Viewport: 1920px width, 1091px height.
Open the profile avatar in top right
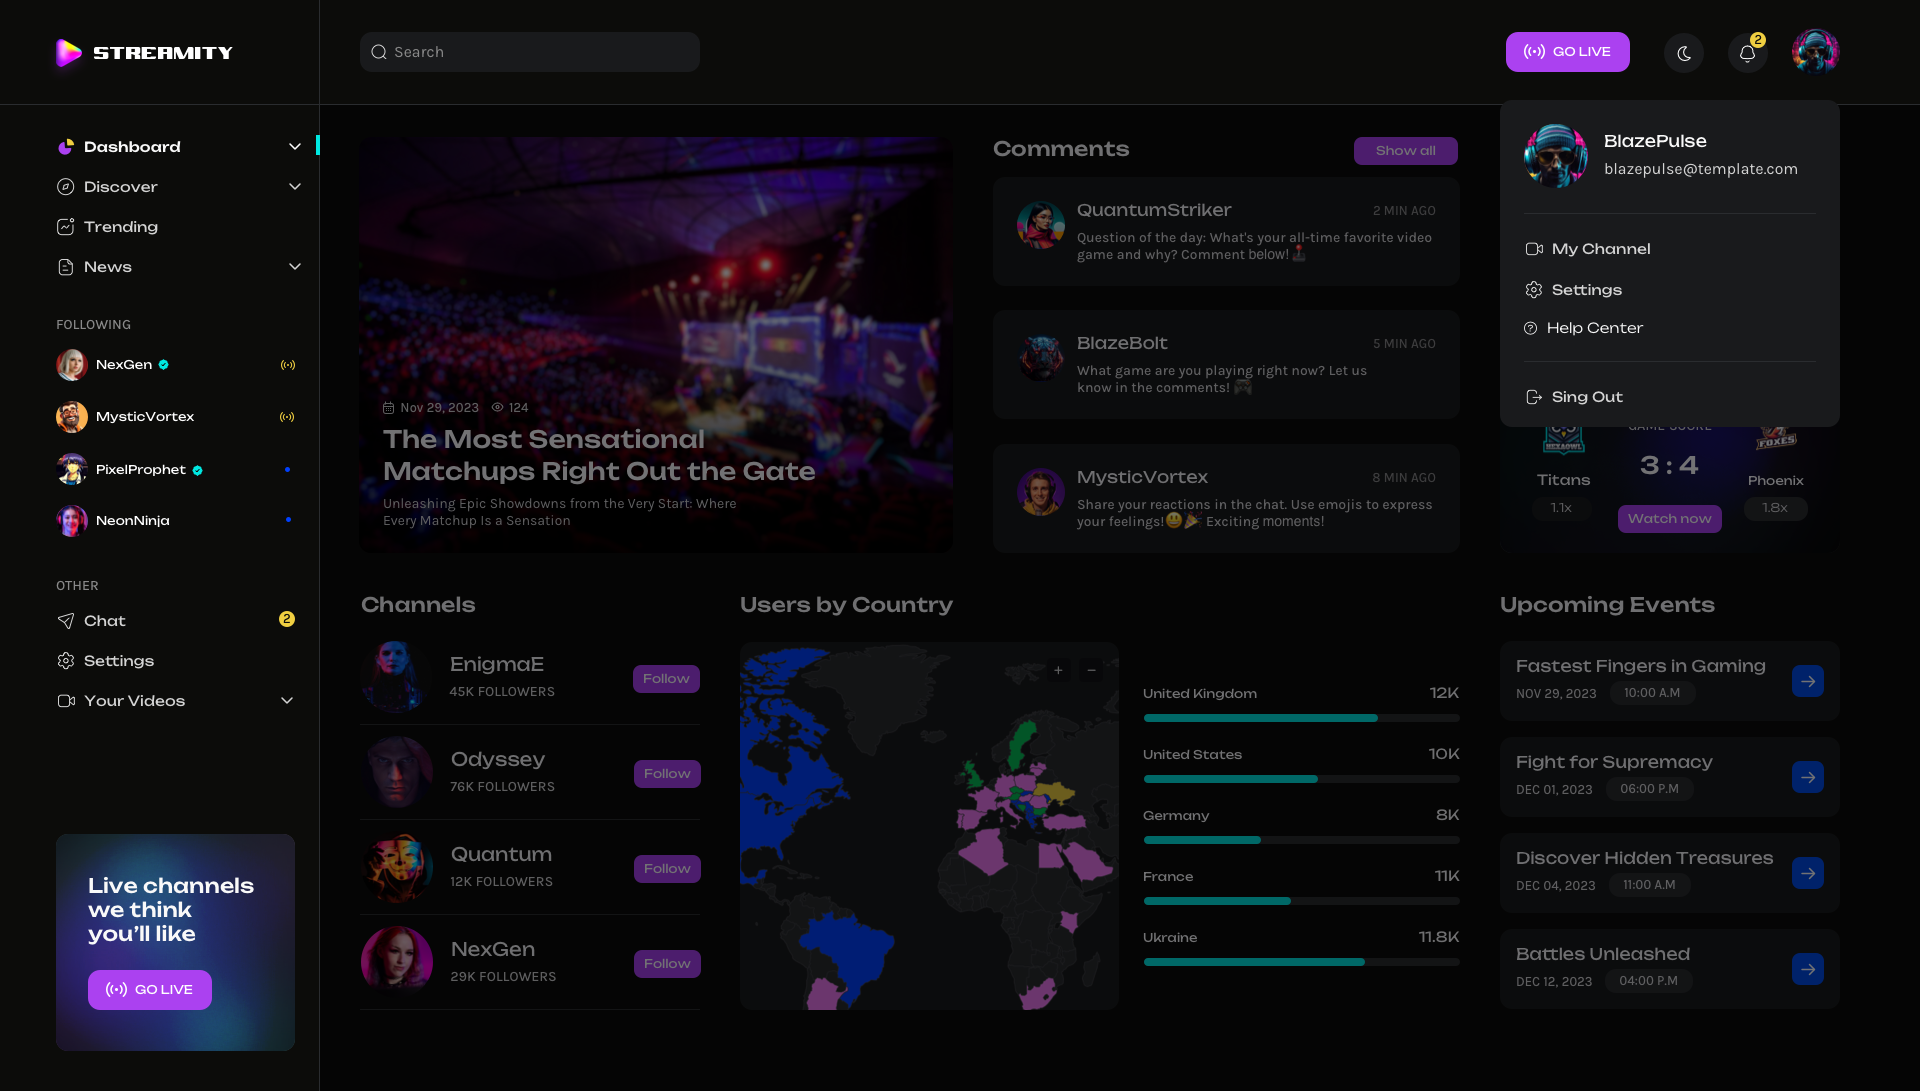coord(1815,51)
